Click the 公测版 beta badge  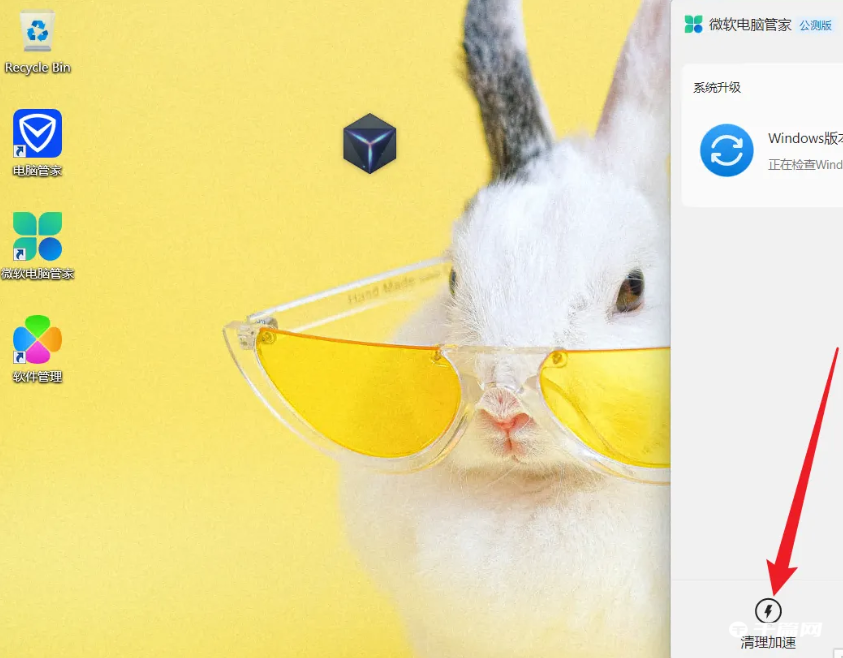(x=815, y=26)
